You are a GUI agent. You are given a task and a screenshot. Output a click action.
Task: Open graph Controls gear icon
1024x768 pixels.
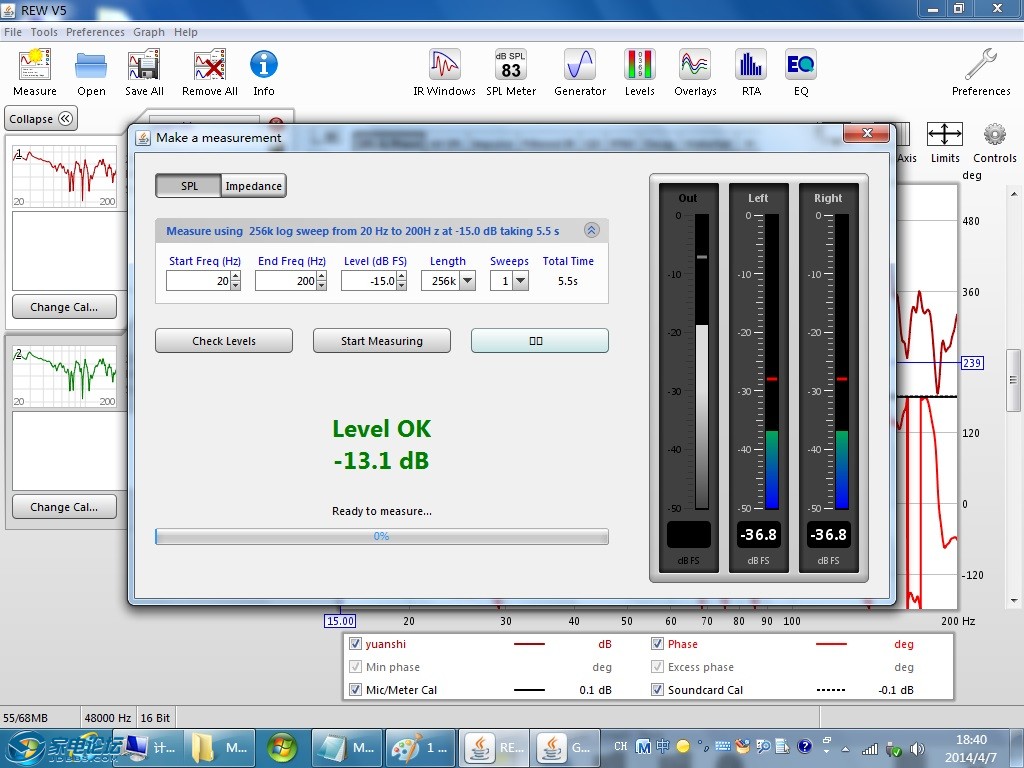coord(995,142)
